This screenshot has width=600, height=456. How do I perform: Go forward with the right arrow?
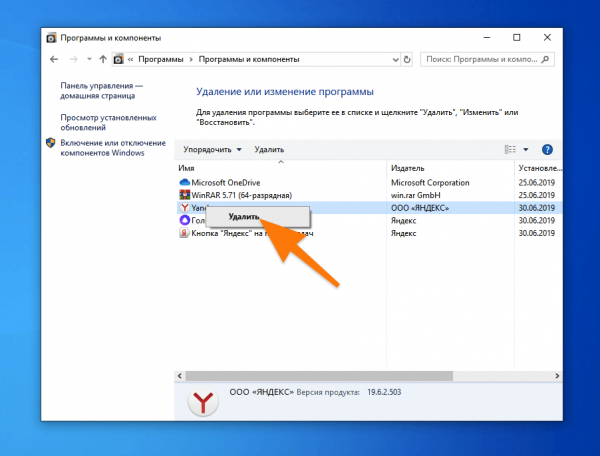[74, 59]
